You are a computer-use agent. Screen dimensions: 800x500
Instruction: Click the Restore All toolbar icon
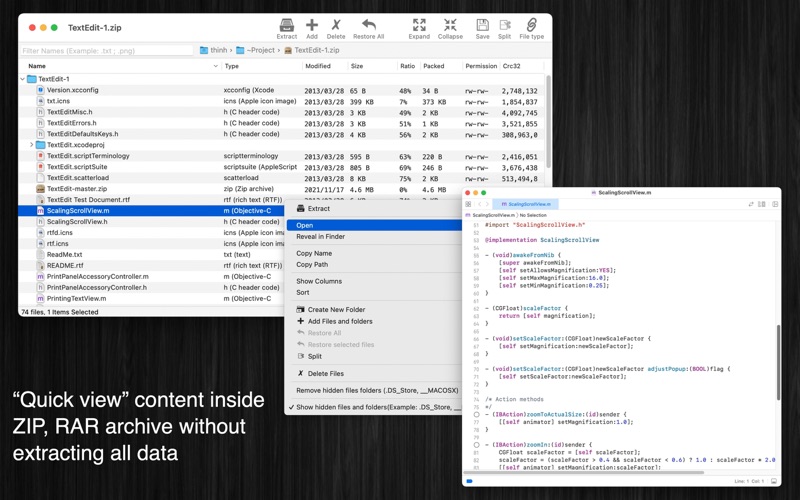point(368,25)
